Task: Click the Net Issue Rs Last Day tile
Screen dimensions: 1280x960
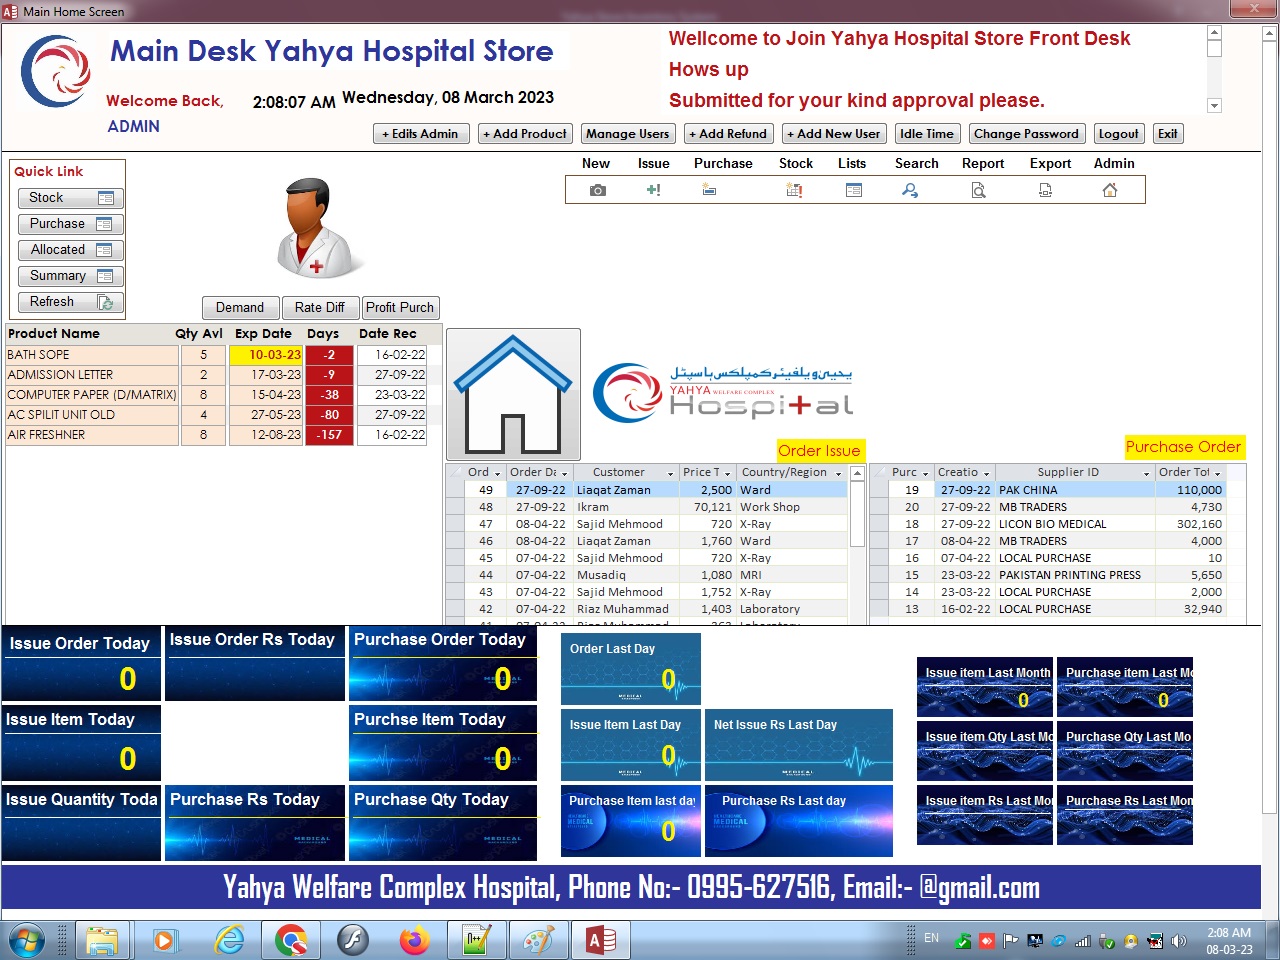Action: (x=799, y=745)
